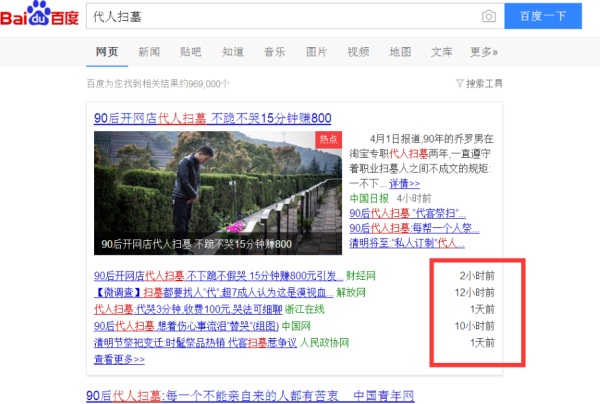This screenshot has width=600, height=404.
Task: Expand results with 查看更多>>
Action: [119, 359]
